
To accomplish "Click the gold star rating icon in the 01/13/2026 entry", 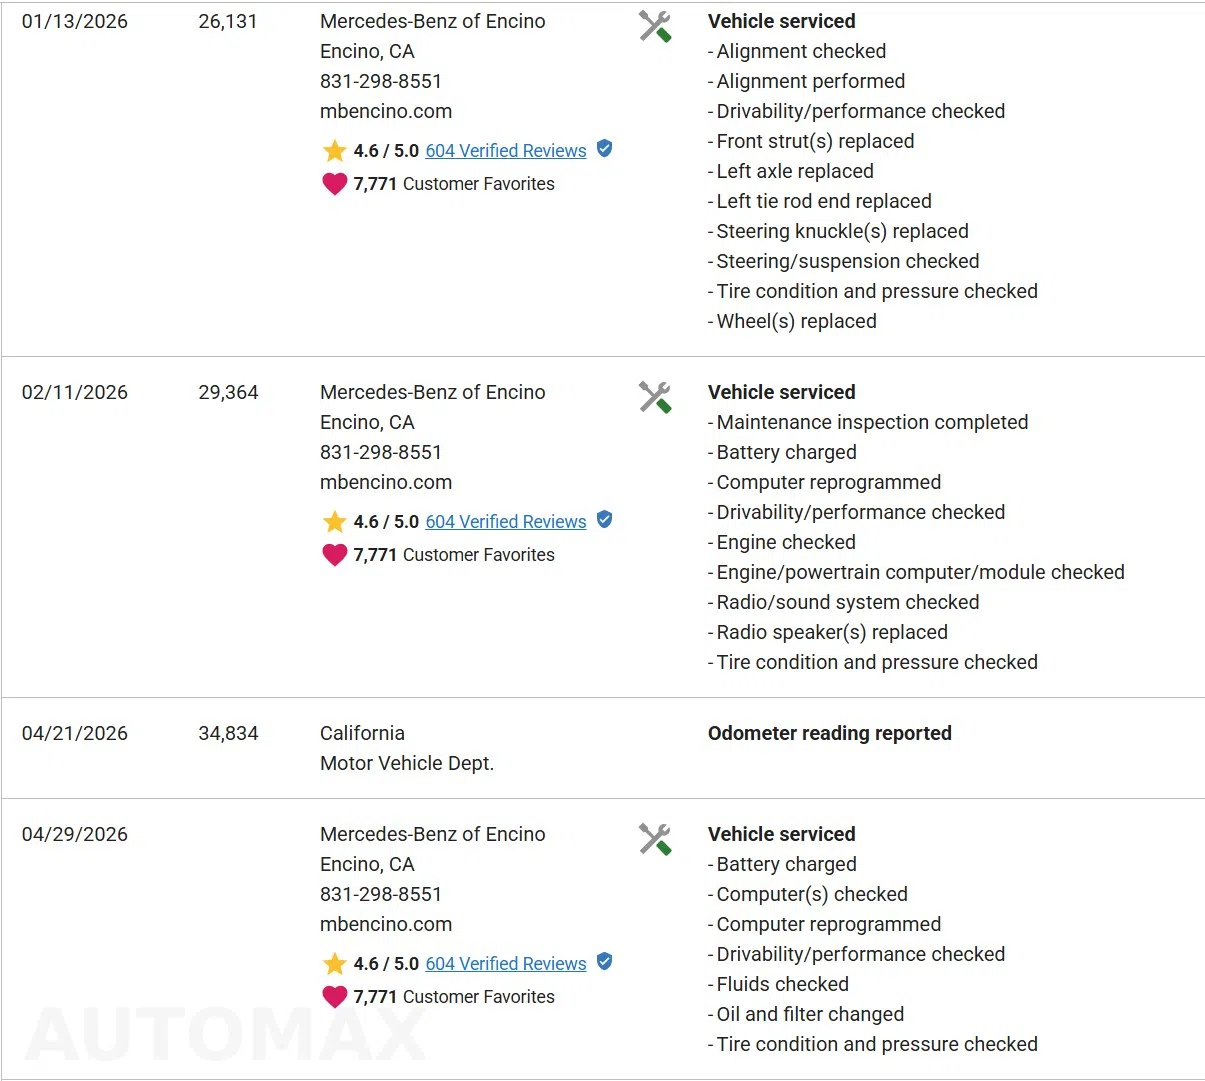I will tap(334, 151).
